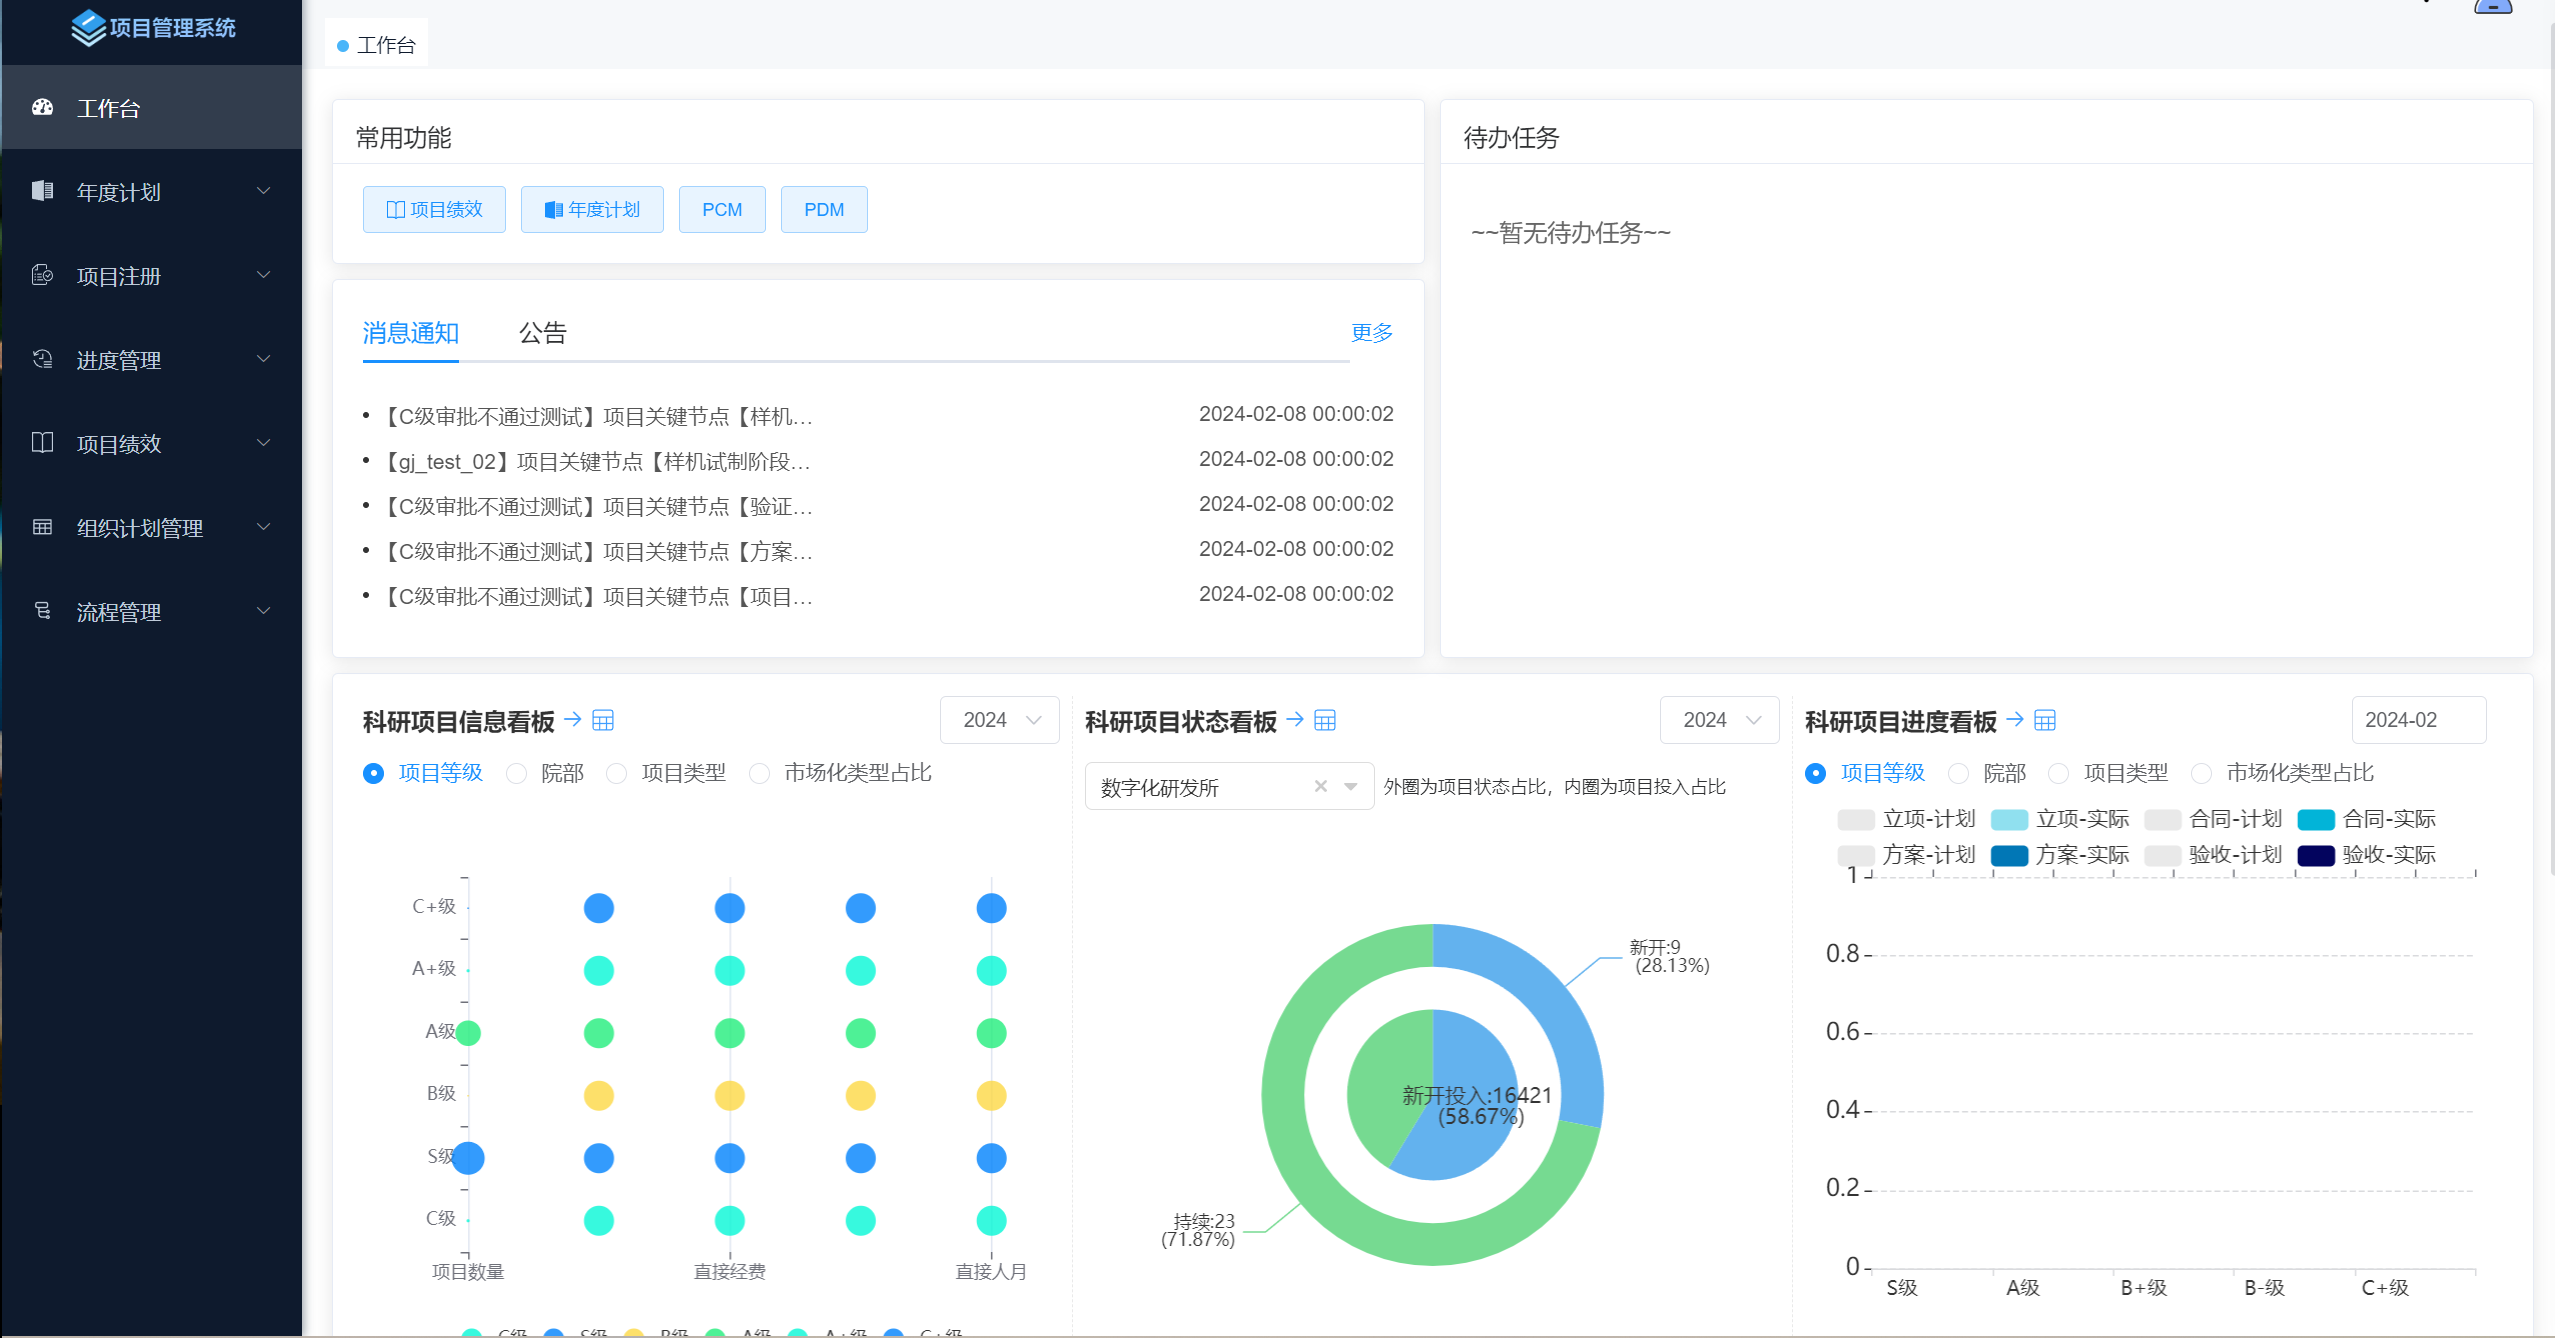This screenshot has width=2555, height=1338.
Task: Open the 样机 notification for C级审批不通过测试
Action: [x=598, y=417]
